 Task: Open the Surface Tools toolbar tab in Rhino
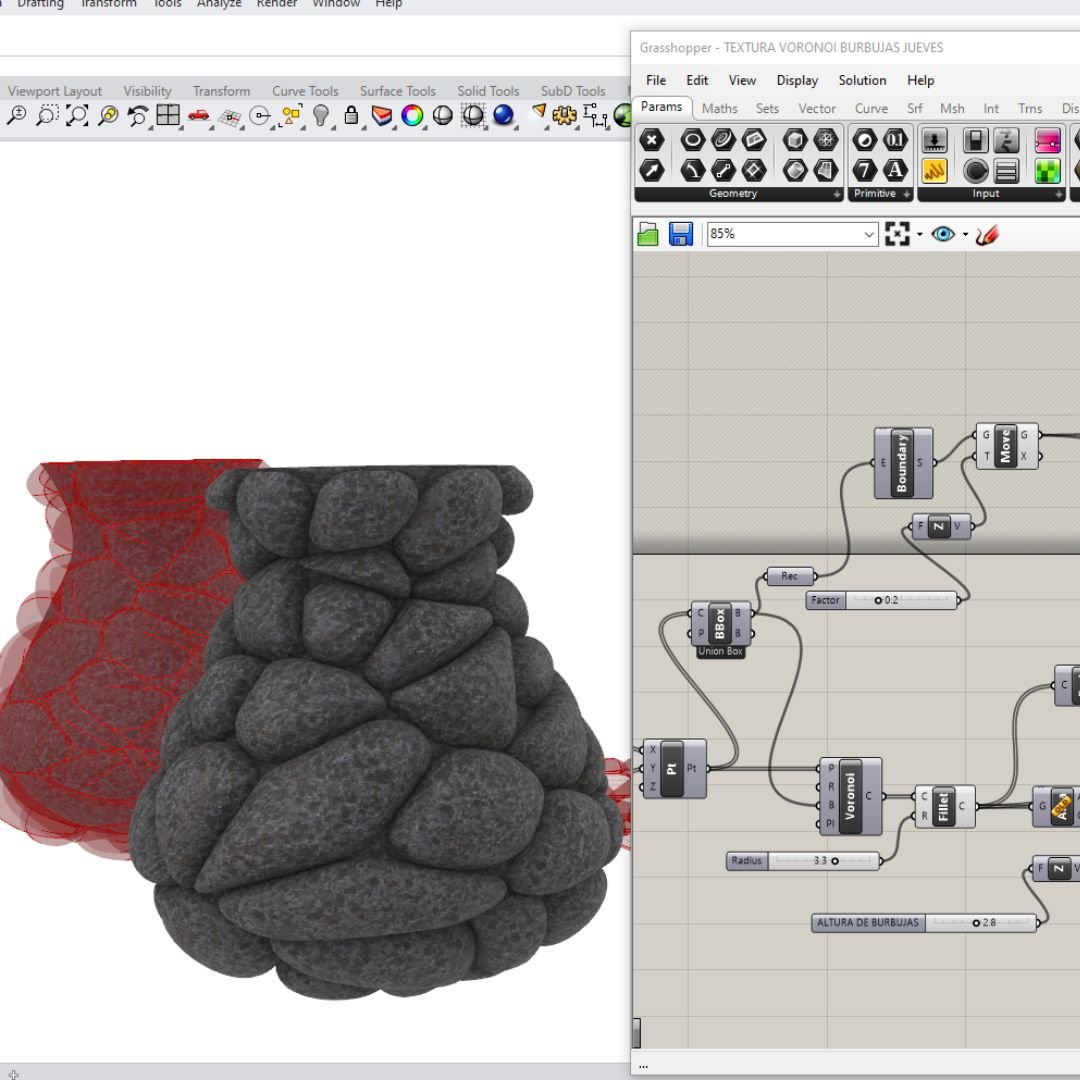coord(397,91)
